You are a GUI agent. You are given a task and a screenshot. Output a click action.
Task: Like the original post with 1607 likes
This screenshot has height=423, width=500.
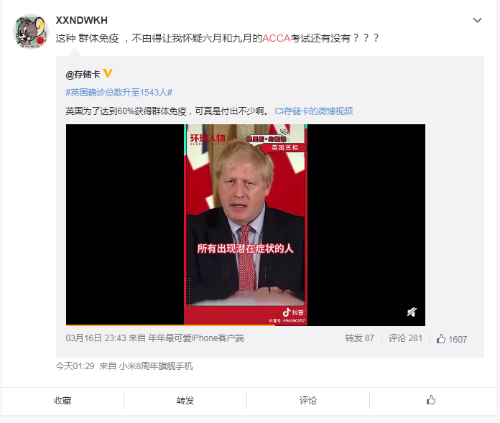pos(452,339)
